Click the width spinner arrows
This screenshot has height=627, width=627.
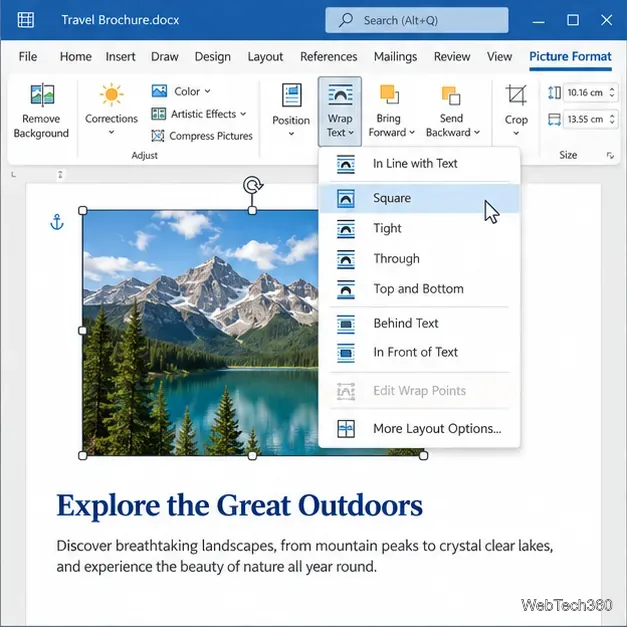tap(612, 119)
